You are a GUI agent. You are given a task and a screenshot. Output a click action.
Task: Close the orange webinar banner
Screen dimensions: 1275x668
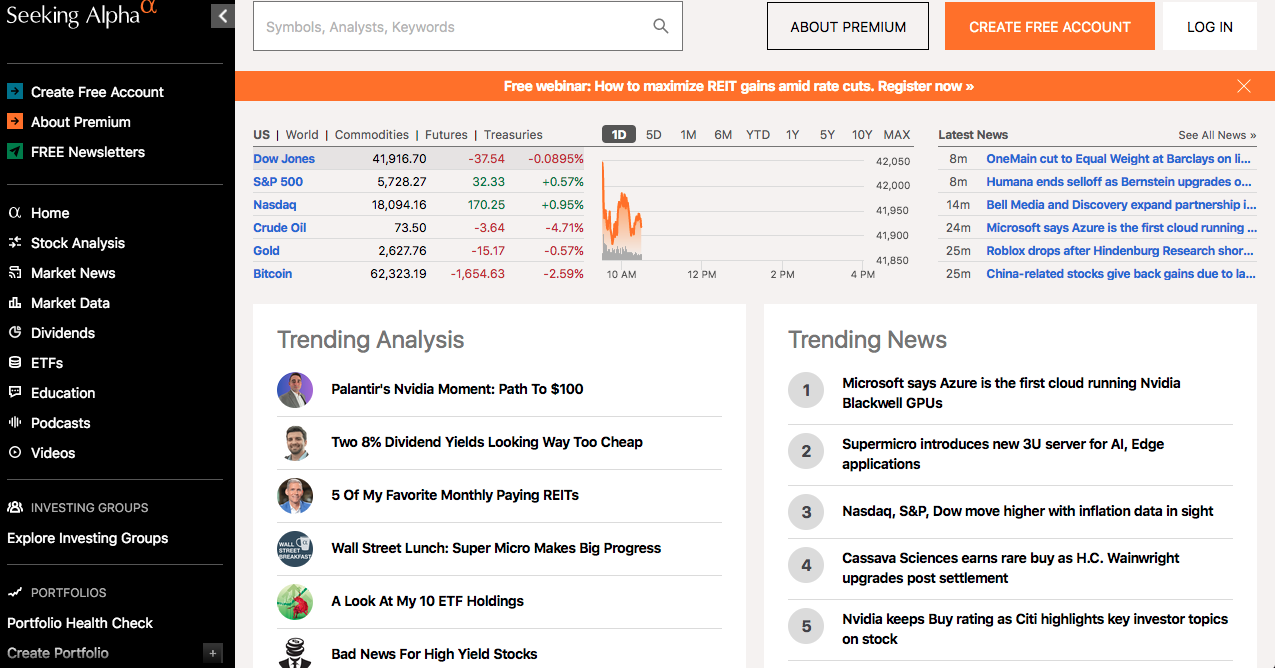1244,86
